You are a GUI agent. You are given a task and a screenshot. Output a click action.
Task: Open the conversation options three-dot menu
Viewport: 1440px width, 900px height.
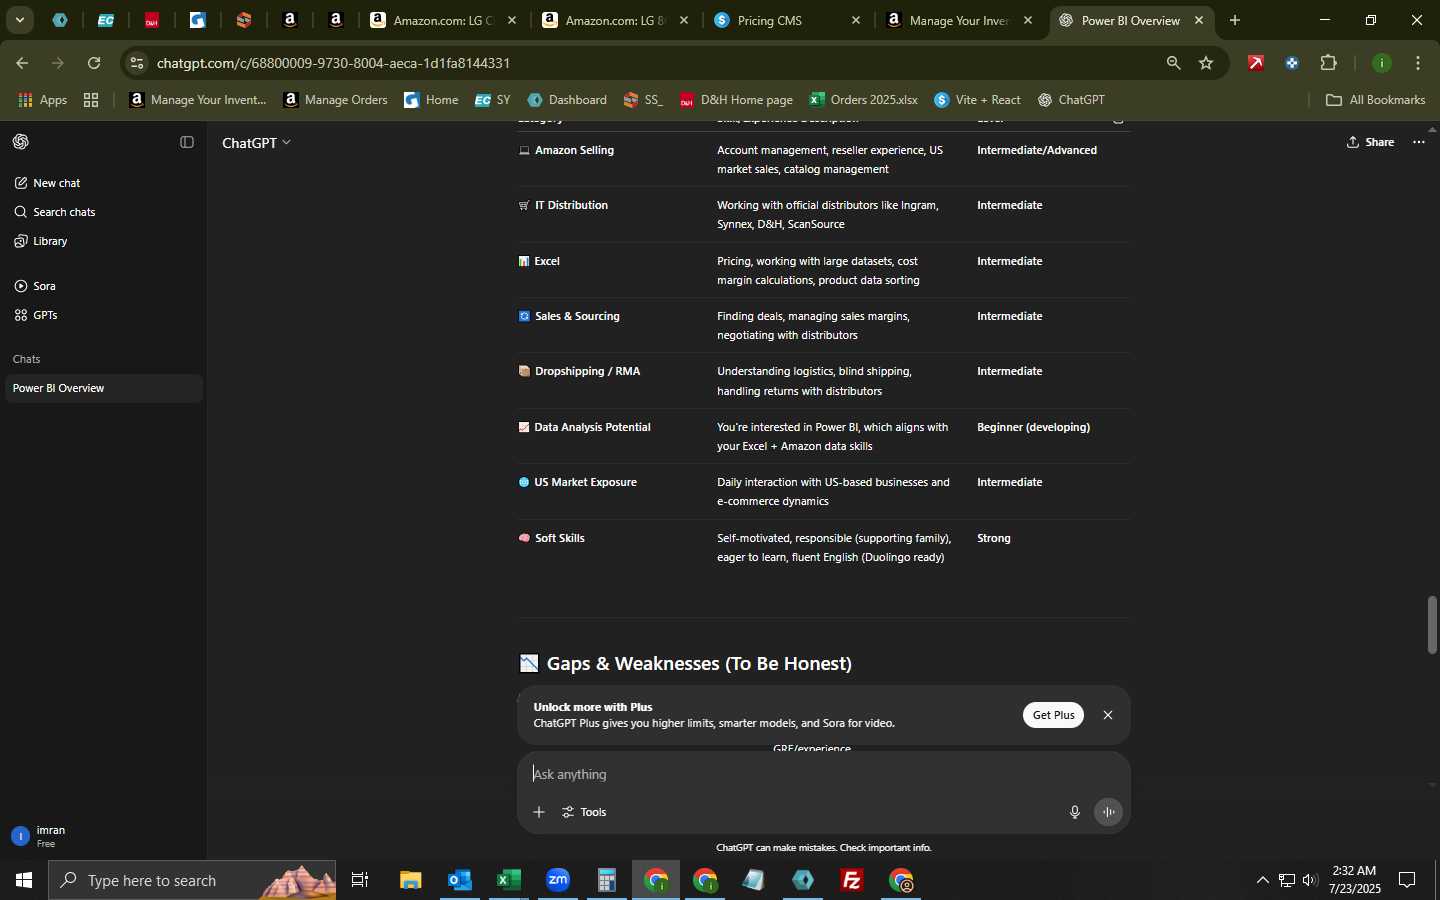pos(1419,142)
